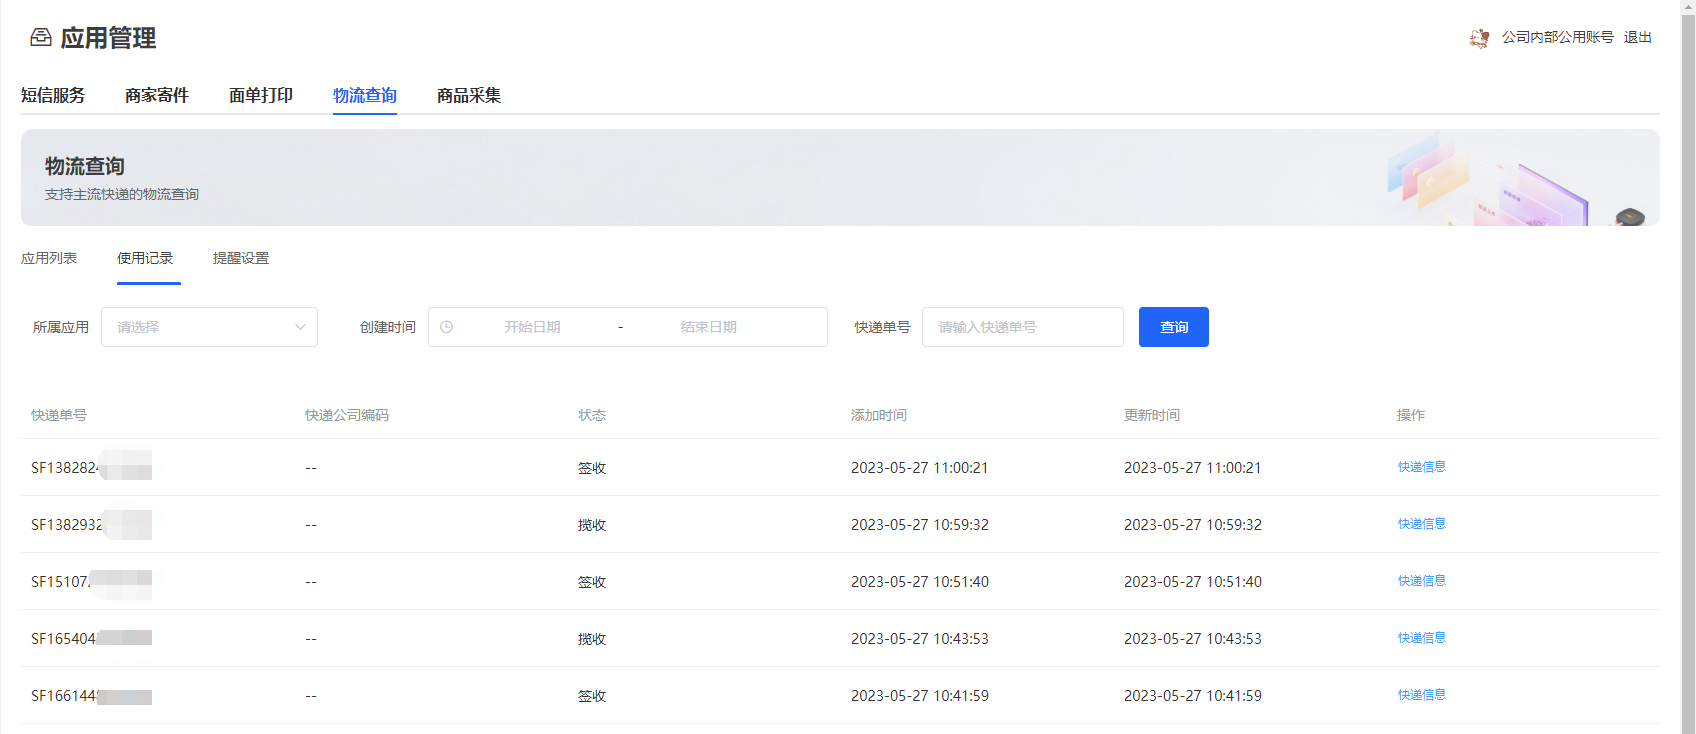Focus the 请输入快递单号 input box

pos(1023,327)
